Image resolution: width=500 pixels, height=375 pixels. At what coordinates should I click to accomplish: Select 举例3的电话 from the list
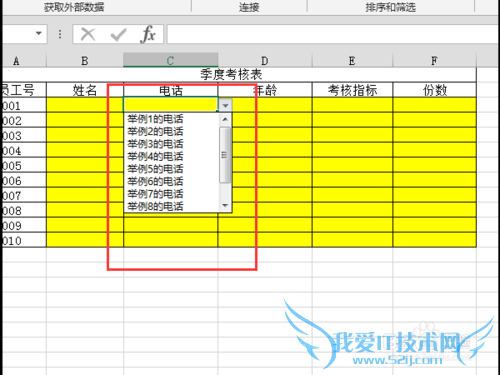[155, 144]
